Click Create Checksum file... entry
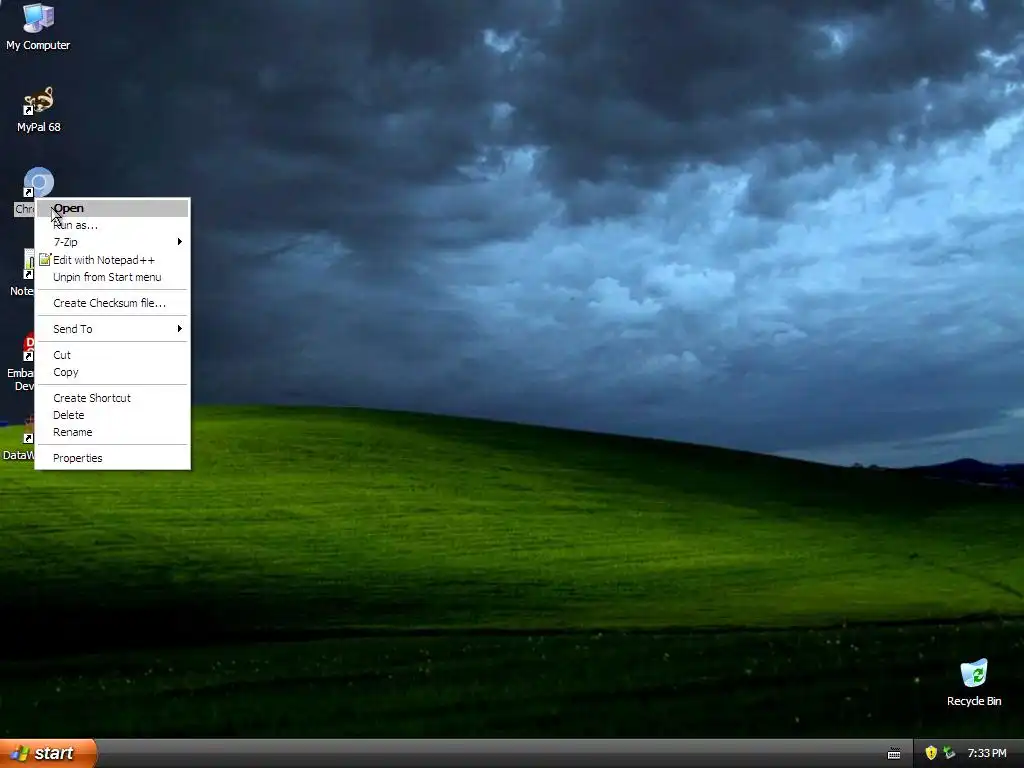1024x768 pixels. (x=112, y=303)
